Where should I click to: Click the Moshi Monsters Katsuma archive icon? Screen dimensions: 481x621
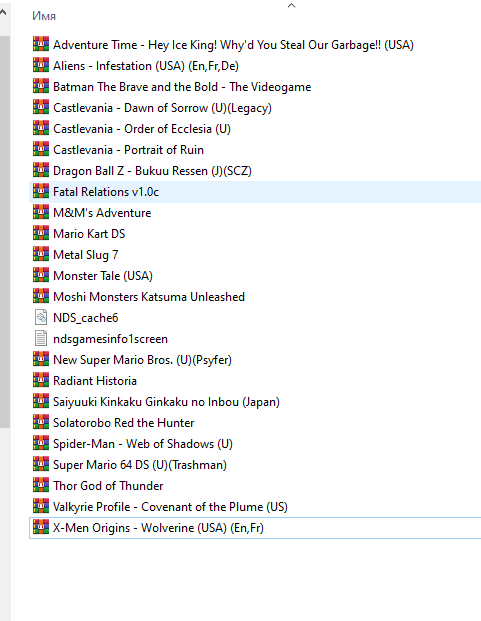tap(41, 296)
